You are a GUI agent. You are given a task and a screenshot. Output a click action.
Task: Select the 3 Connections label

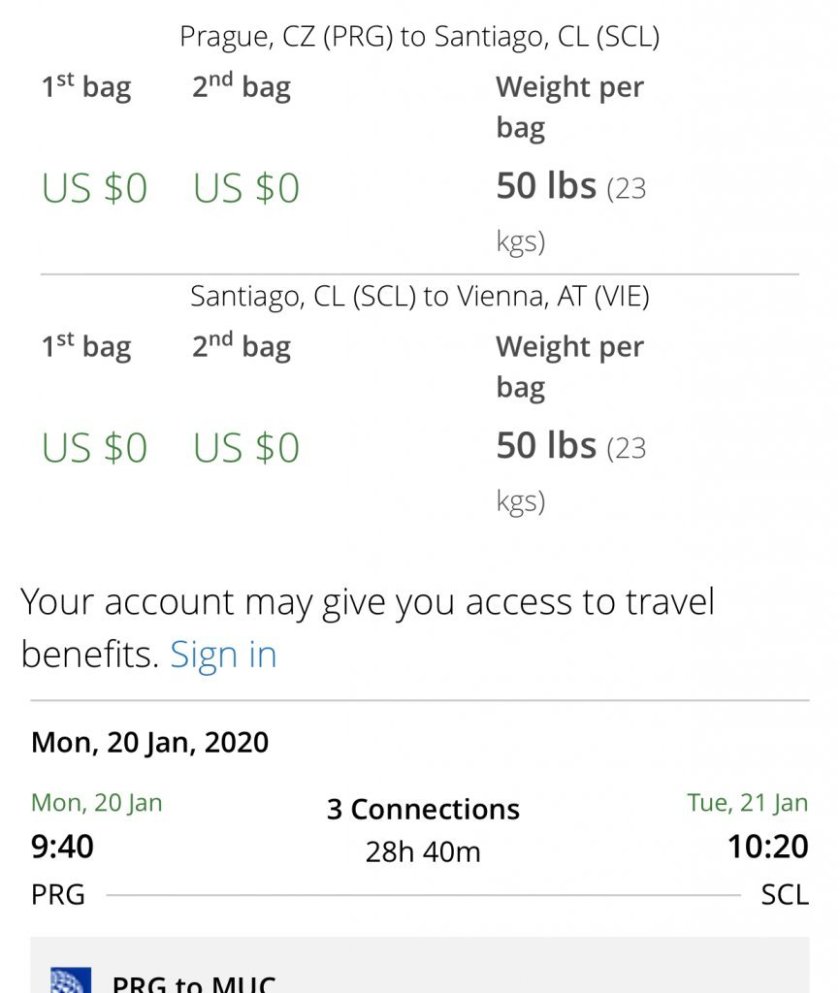(x=423, y=809)
